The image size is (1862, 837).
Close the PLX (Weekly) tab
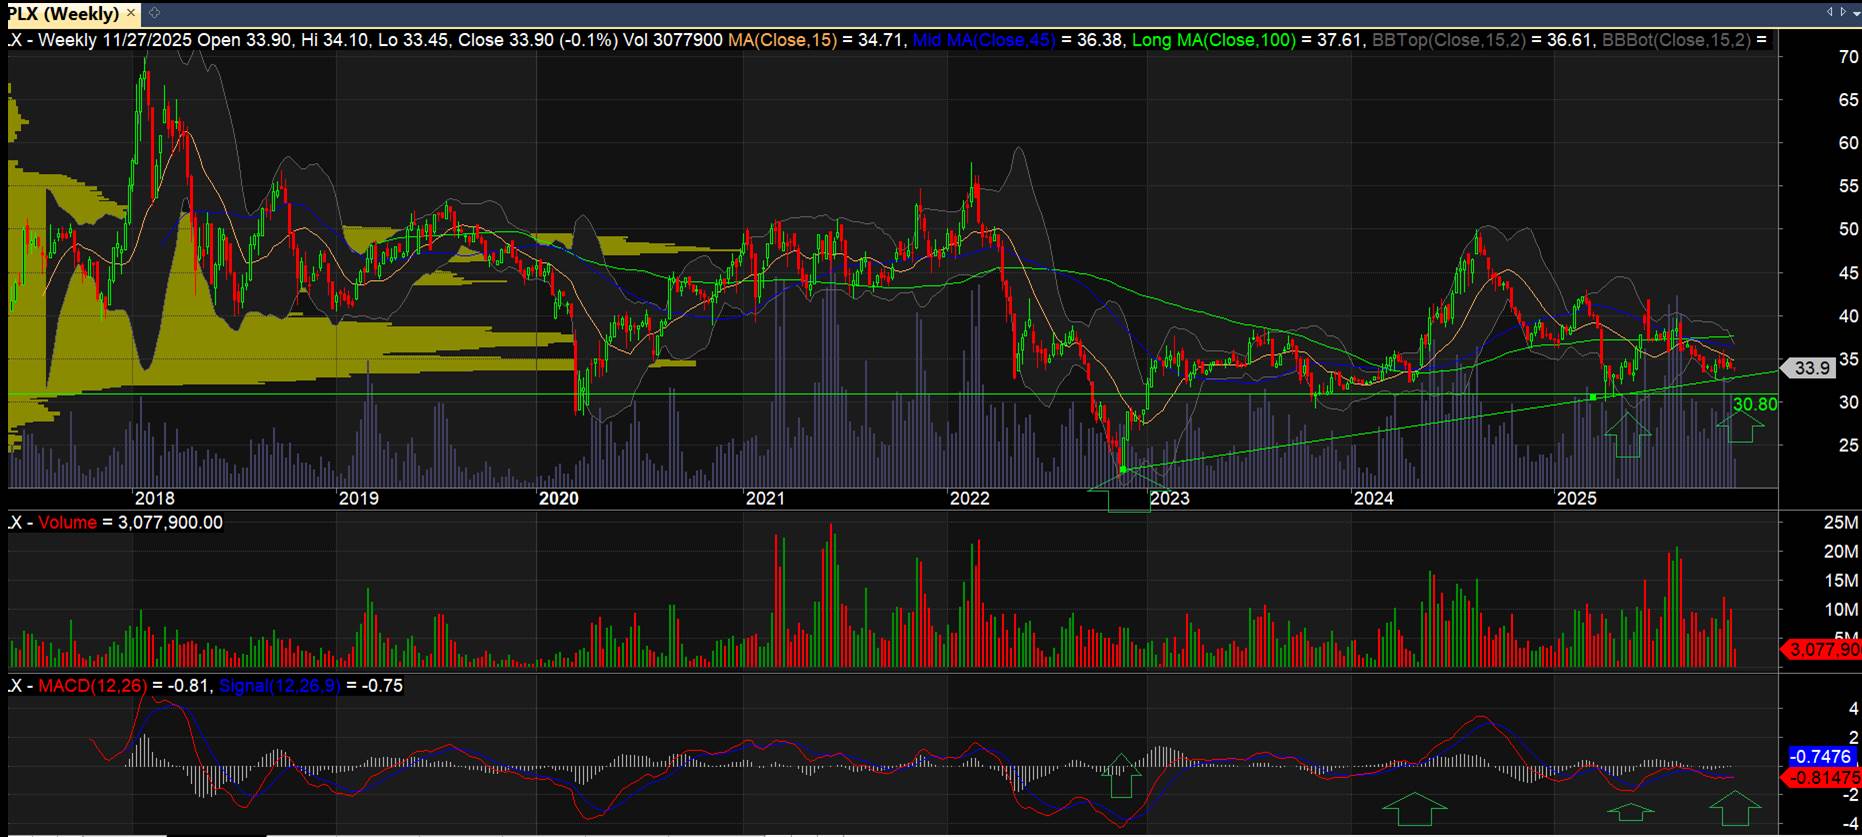(131, 14)
